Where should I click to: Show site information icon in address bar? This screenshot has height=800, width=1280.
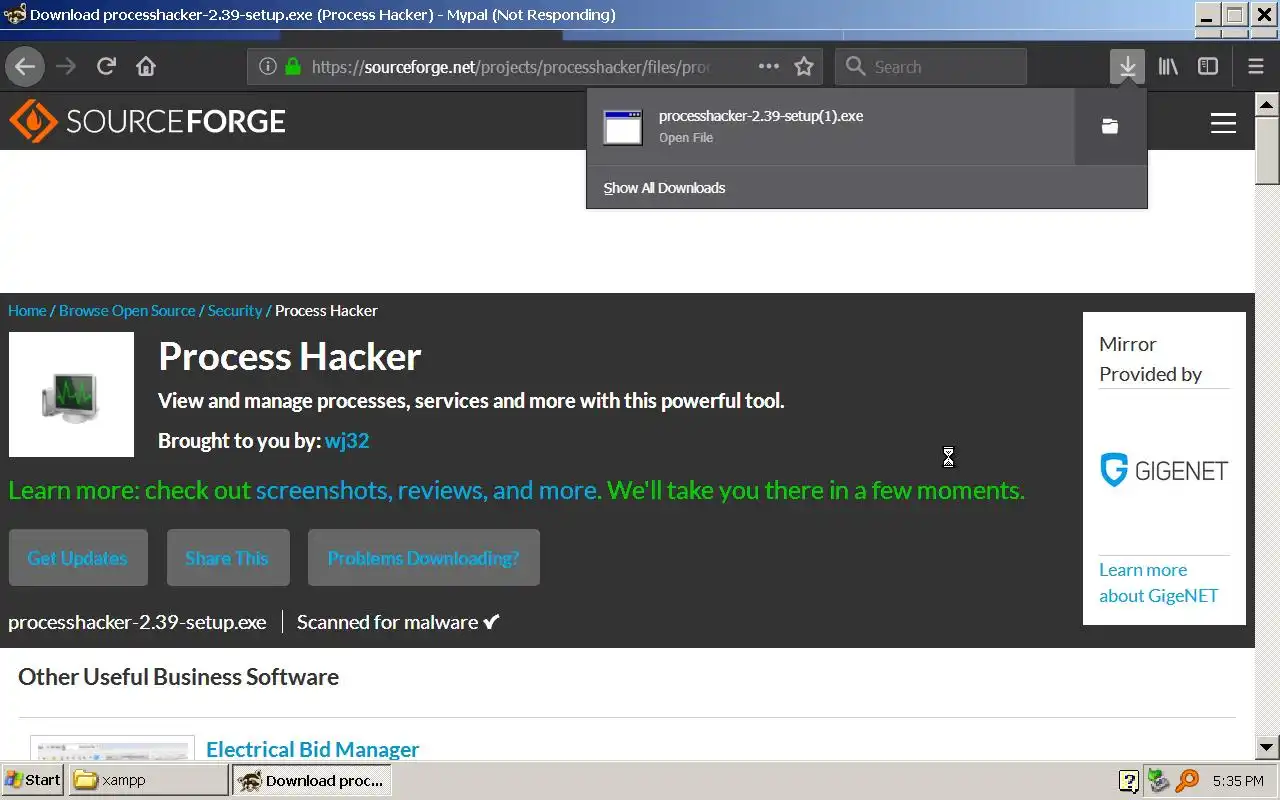(267, 67)
